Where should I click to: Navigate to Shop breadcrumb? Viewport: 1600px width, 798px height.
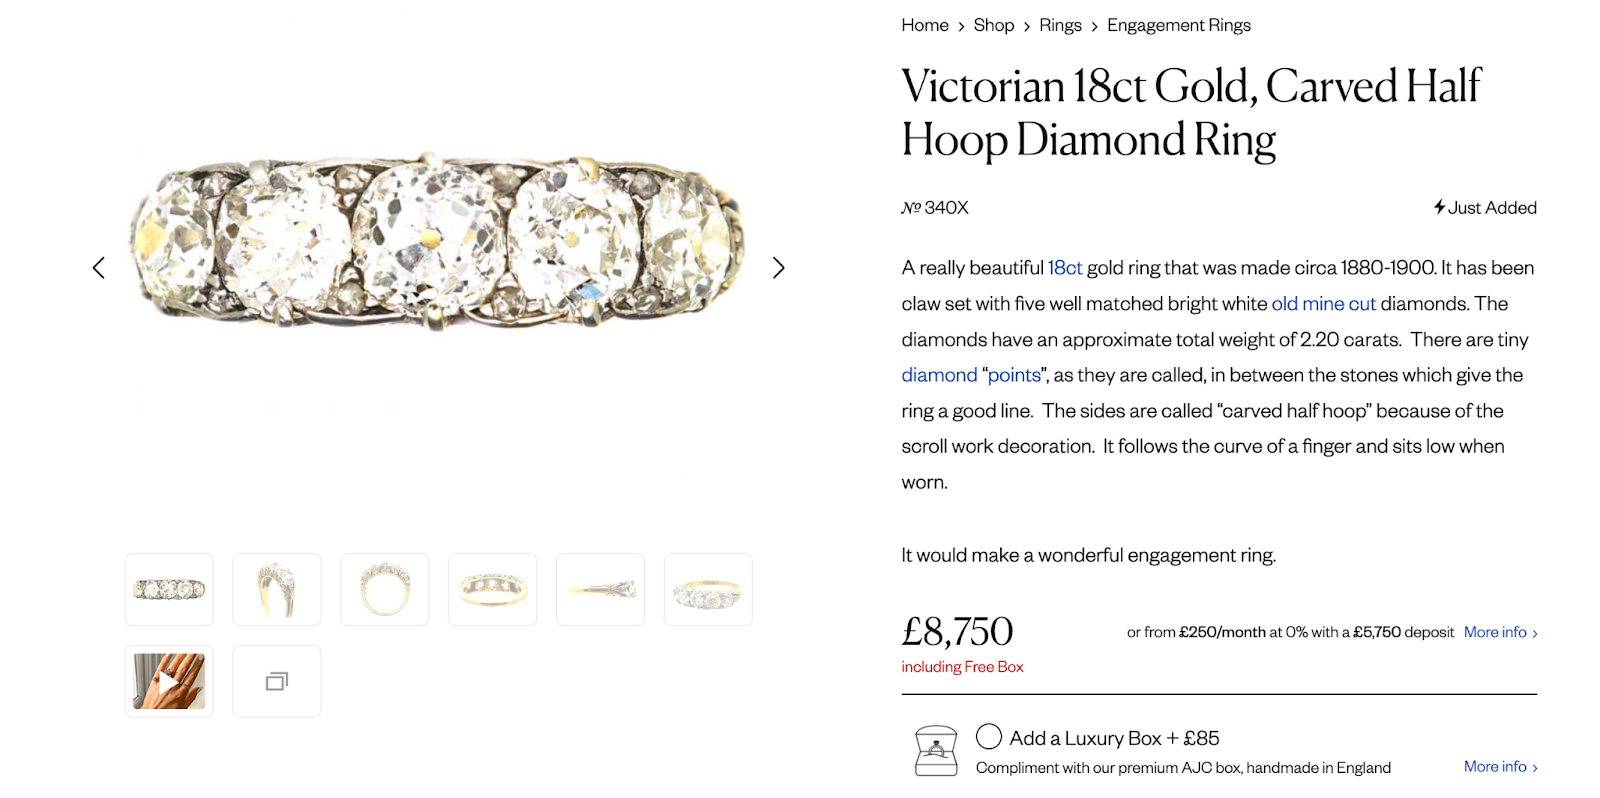pos(993,25)
